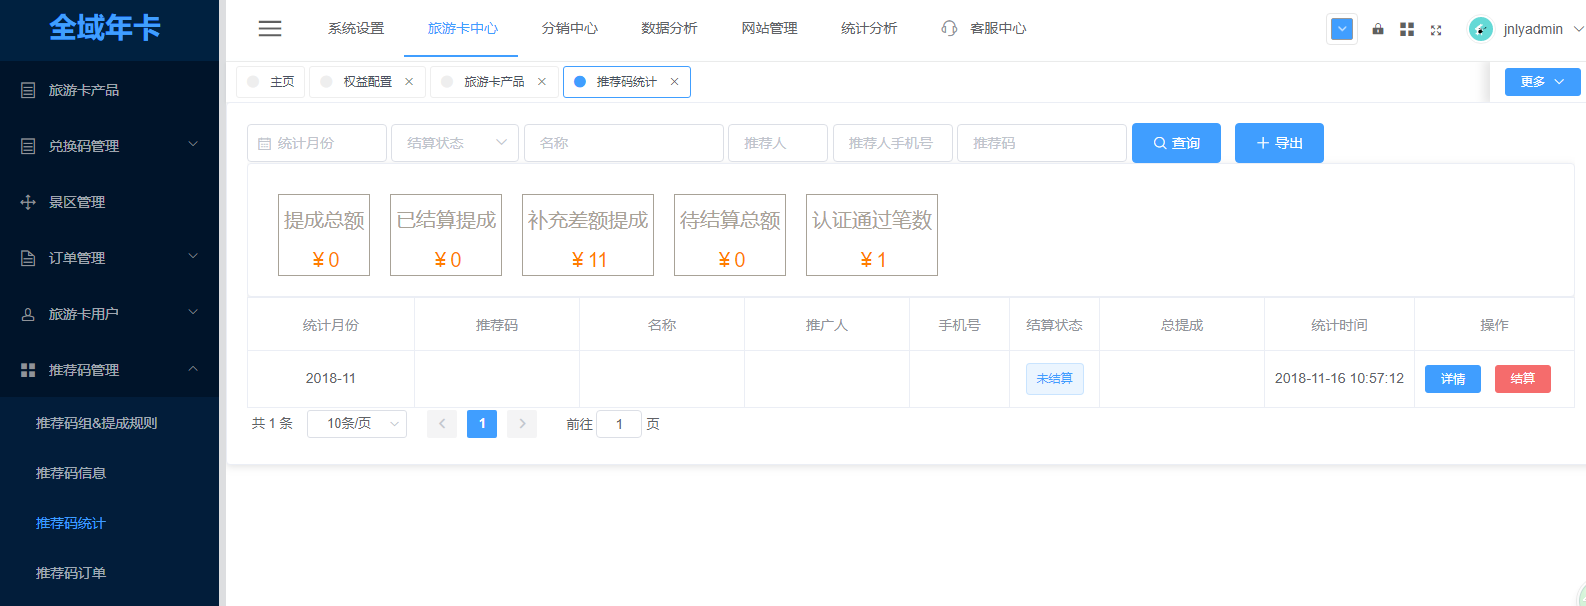This screenshot has height=606, width=1586.
Task: Open the 更多 dropdown button
Action: pos(1542,82)
